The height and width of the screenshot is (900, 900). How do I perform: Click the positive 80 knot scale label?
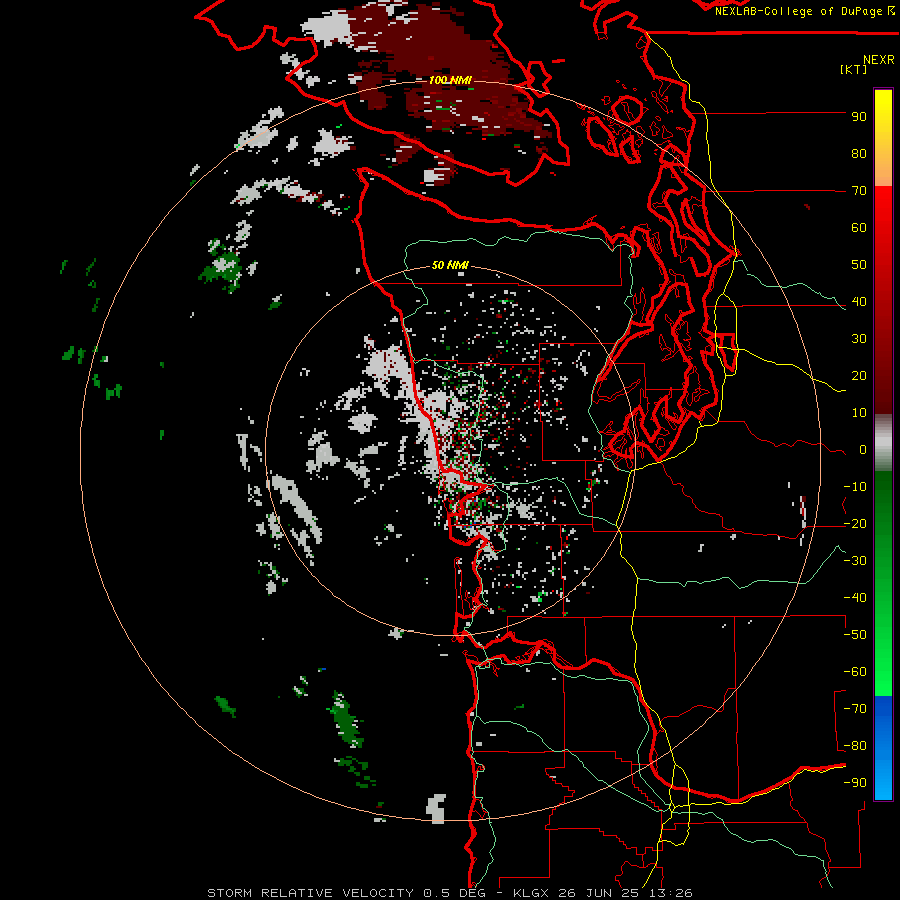(x=859, y=154)
